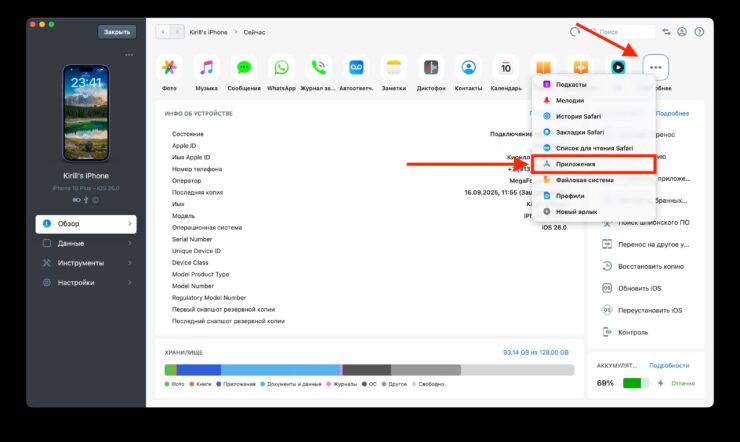The height and width of the screenshot is (442, 740).
Task: Open WhatsApp data section
Action: tap(281, 68)
